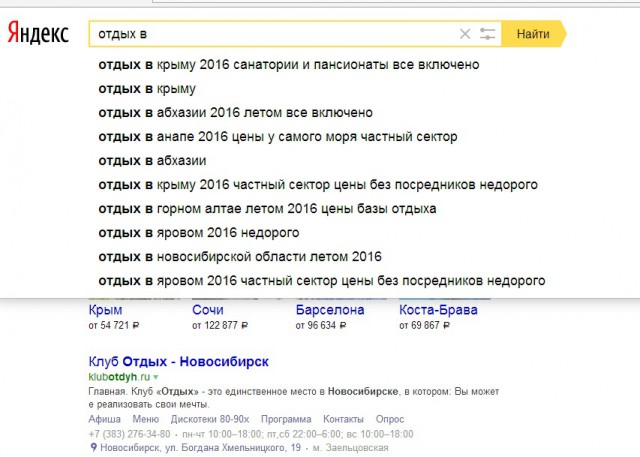Screen dimensions: 640x457
Task: Click address 'Новосибирск, ул. Богдана Хмельницкого, 19'
Action: coord(200,448)
